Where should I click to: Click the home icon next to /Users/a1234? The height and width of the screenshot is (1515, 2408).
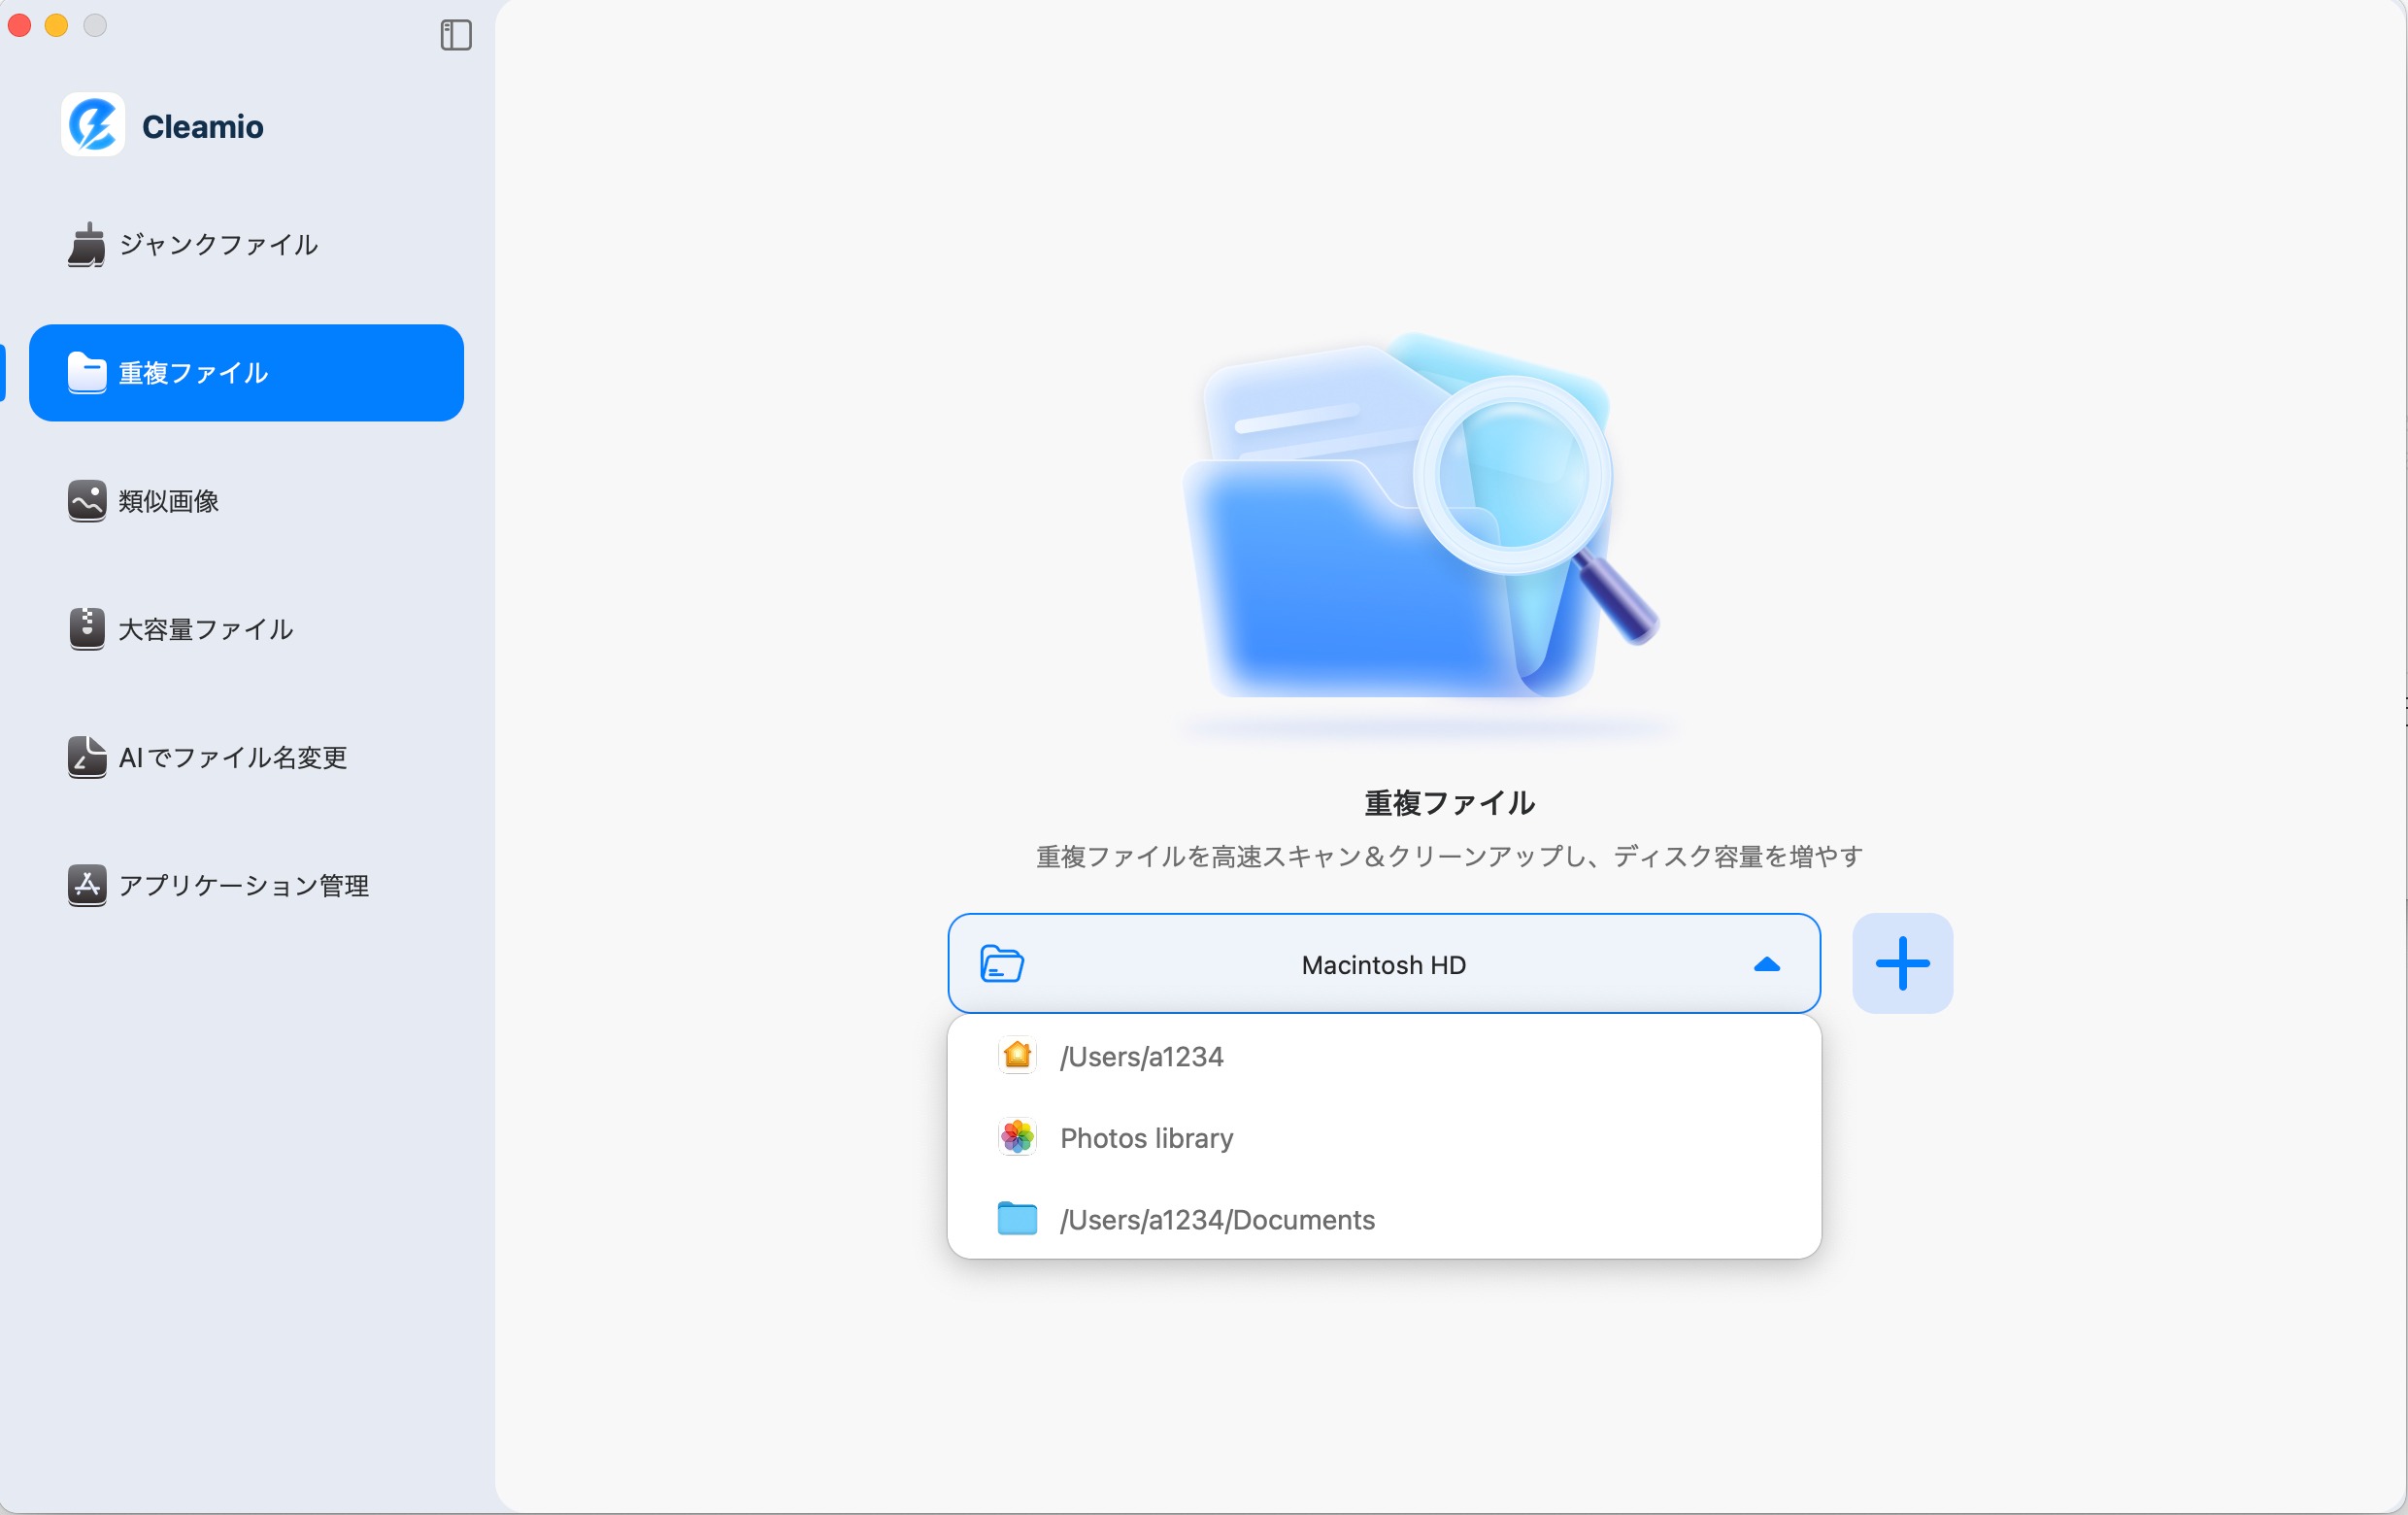click(1017, 1056)
